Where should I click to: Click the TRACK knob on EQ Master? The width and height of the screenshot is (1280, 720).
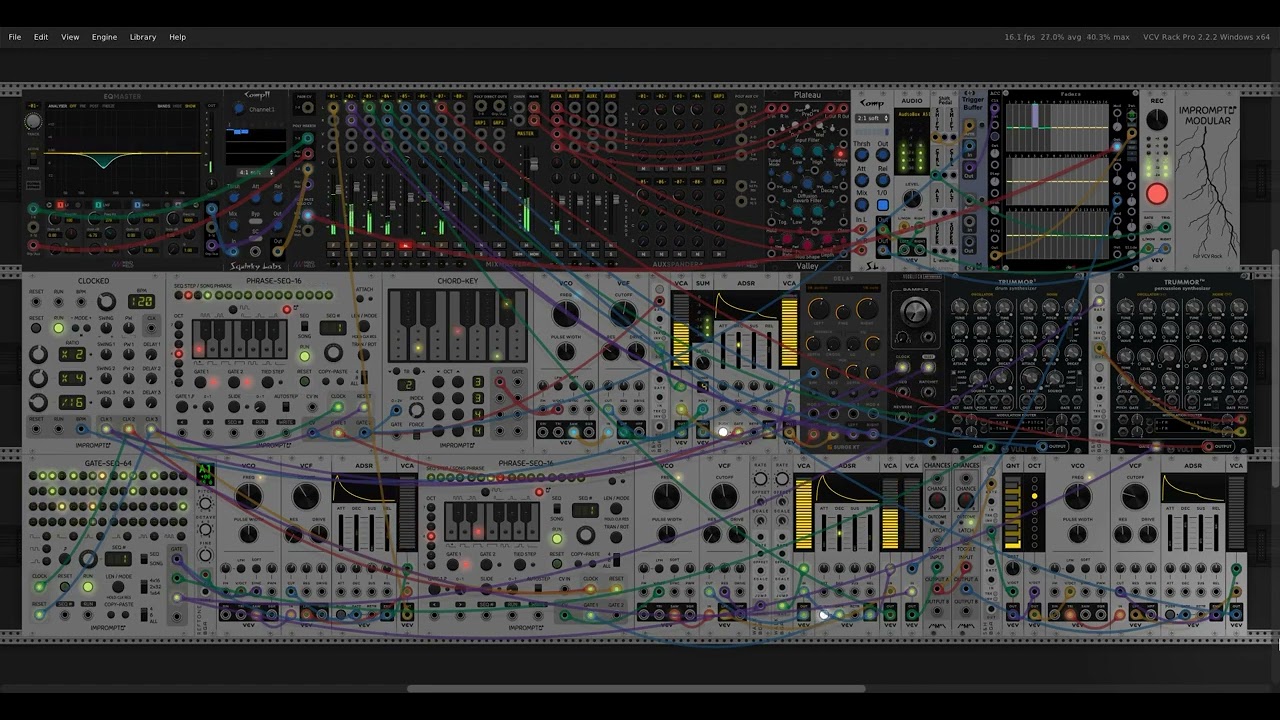click(33, 121)
